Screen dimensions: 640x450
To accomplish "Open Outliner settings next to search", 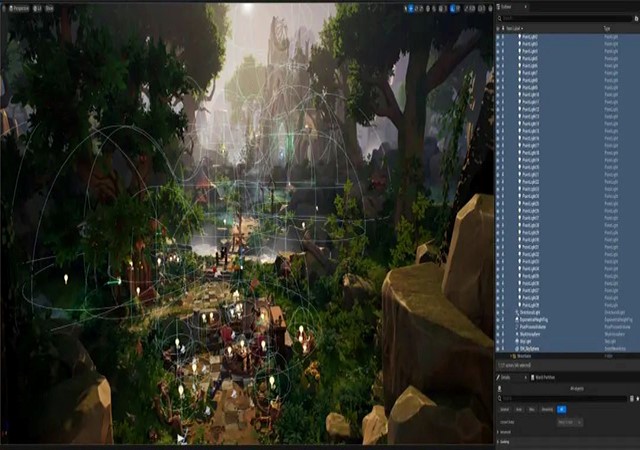I will [636, 18].
